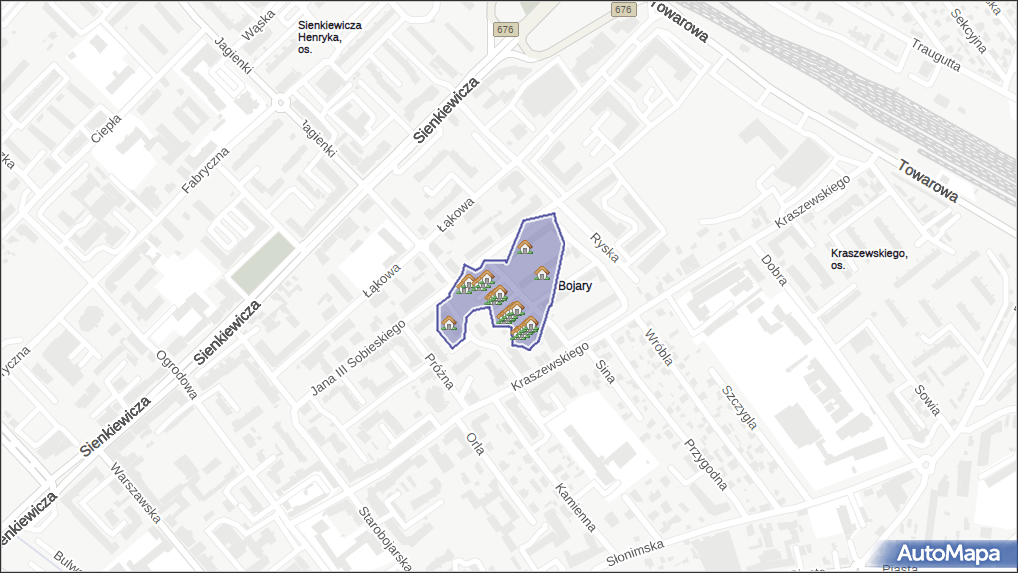Viewport: 1018px width, 573px height.
Task: Select the Bojary district label
Action: [575, 286]
